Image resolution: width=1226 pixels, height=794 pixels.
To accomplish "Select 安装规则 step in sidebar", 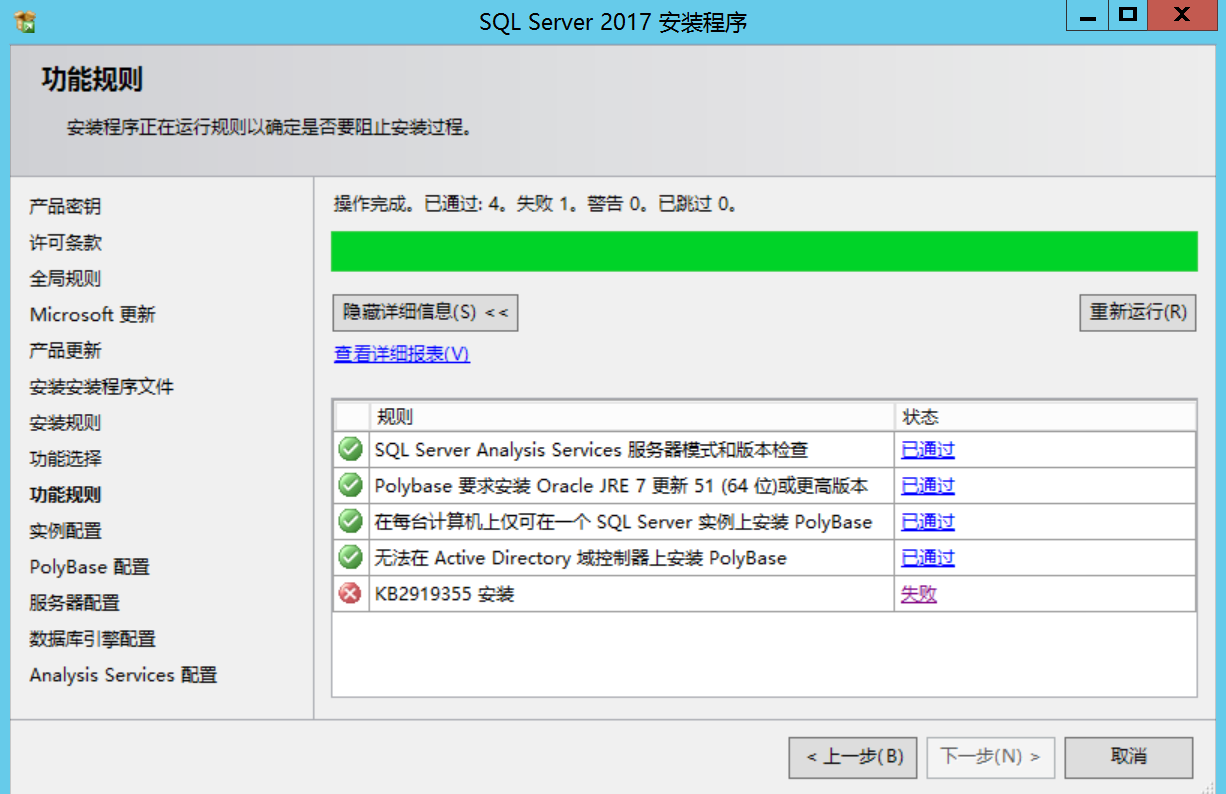I will coord(65,423).
